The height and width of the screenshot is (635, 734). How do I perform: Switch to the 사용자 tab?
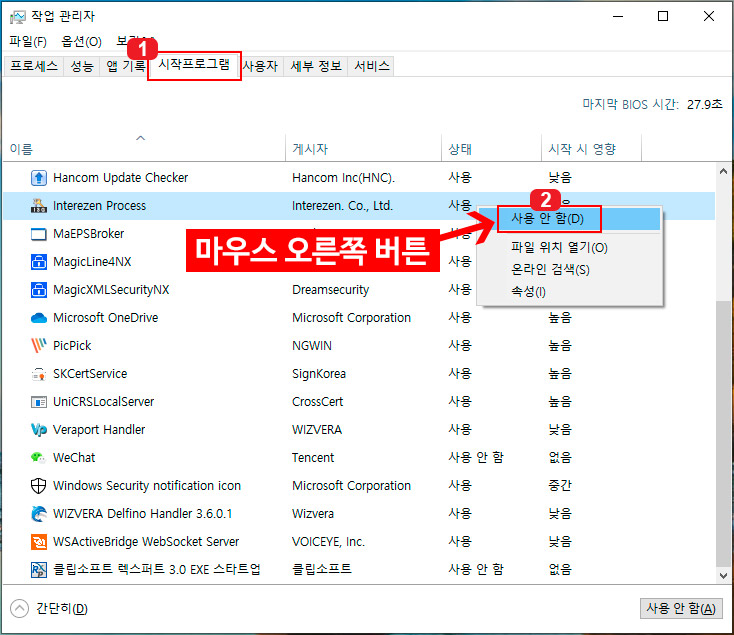(260, 66)
